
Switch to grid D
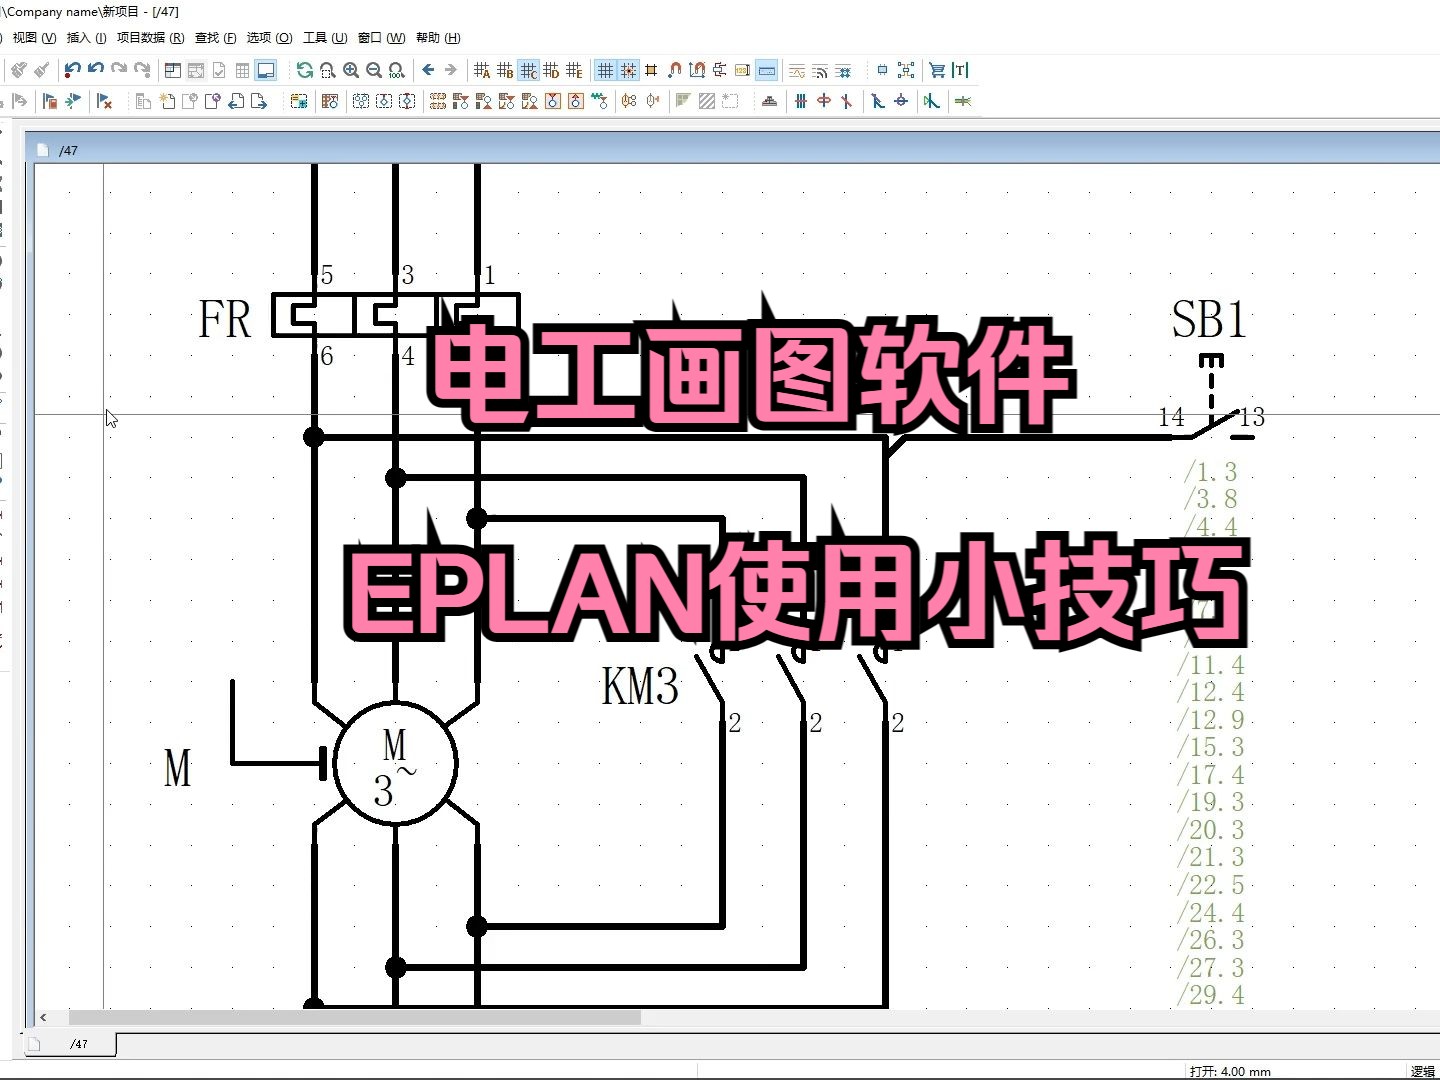coord(551,70)
